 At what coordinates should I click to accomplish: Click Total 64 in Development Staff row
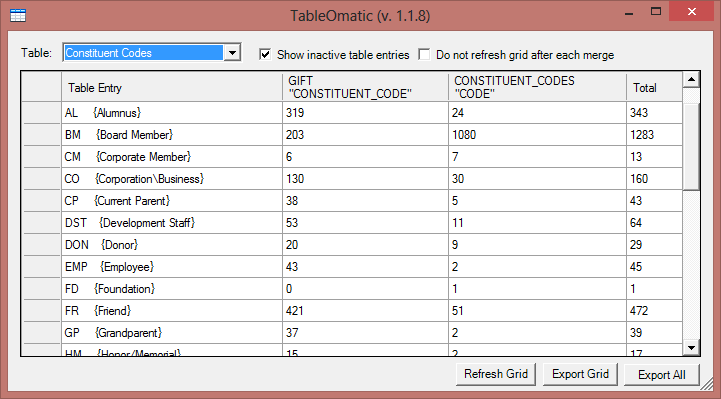(654, 223)
